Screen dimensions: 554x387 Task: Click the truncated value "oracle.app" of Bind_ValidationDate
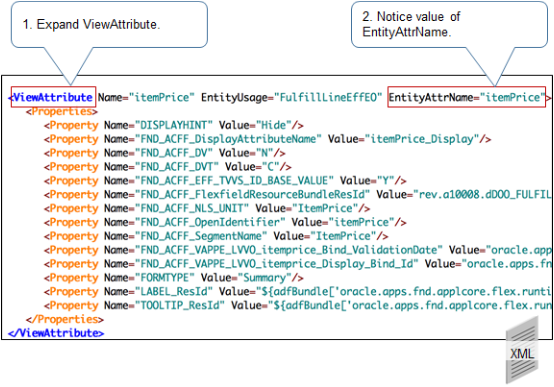[x=519, y=250]
